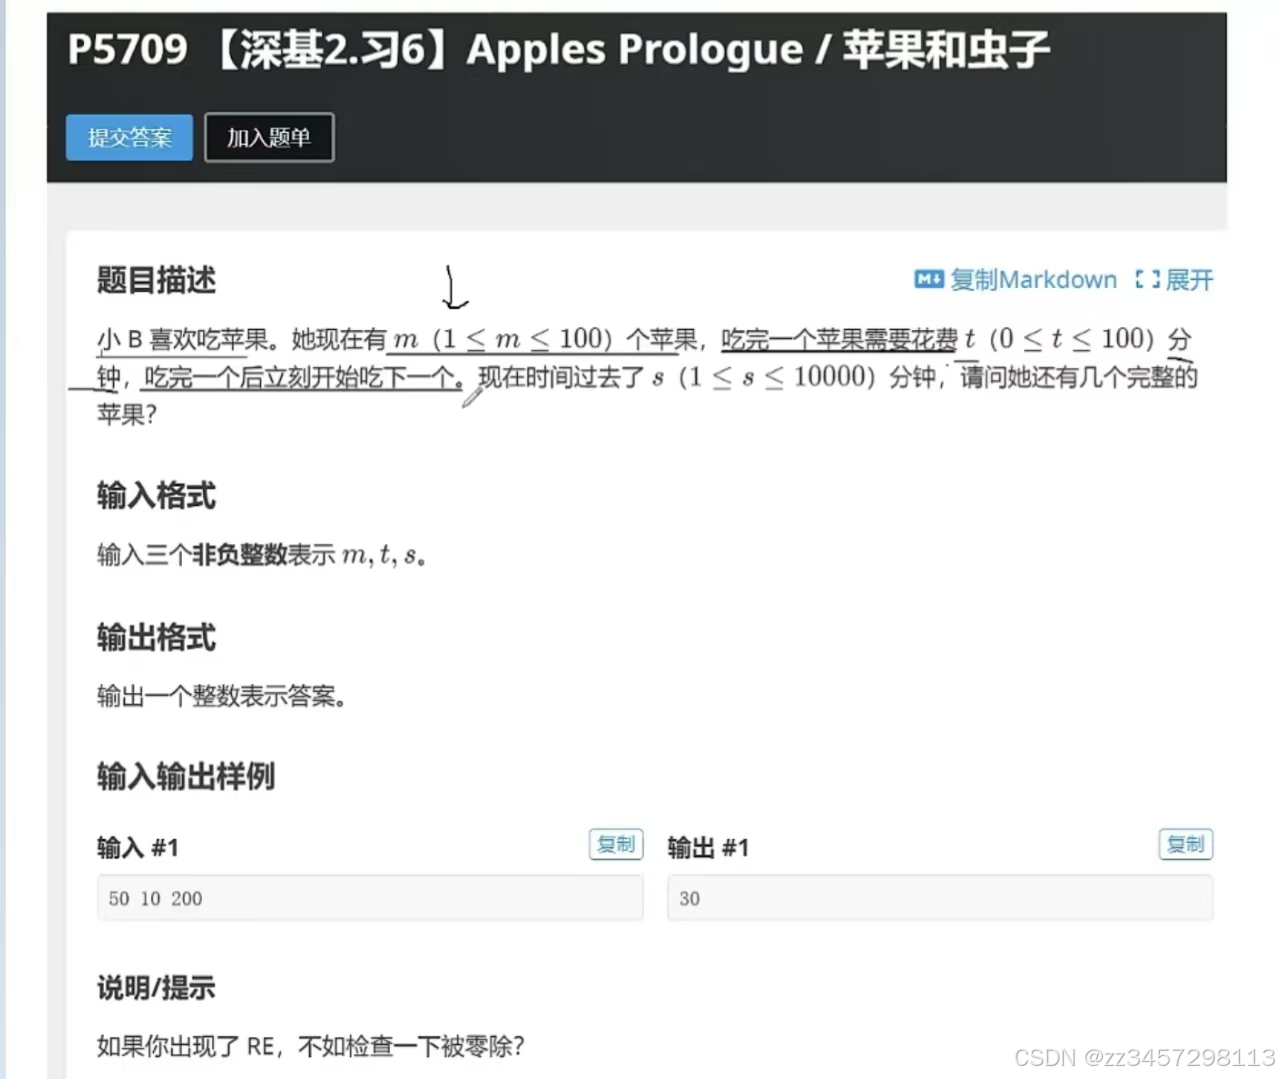Switch to the 输出 #1 sample tab
The width and height of the screenshot is (1279, 1079).
707,847
